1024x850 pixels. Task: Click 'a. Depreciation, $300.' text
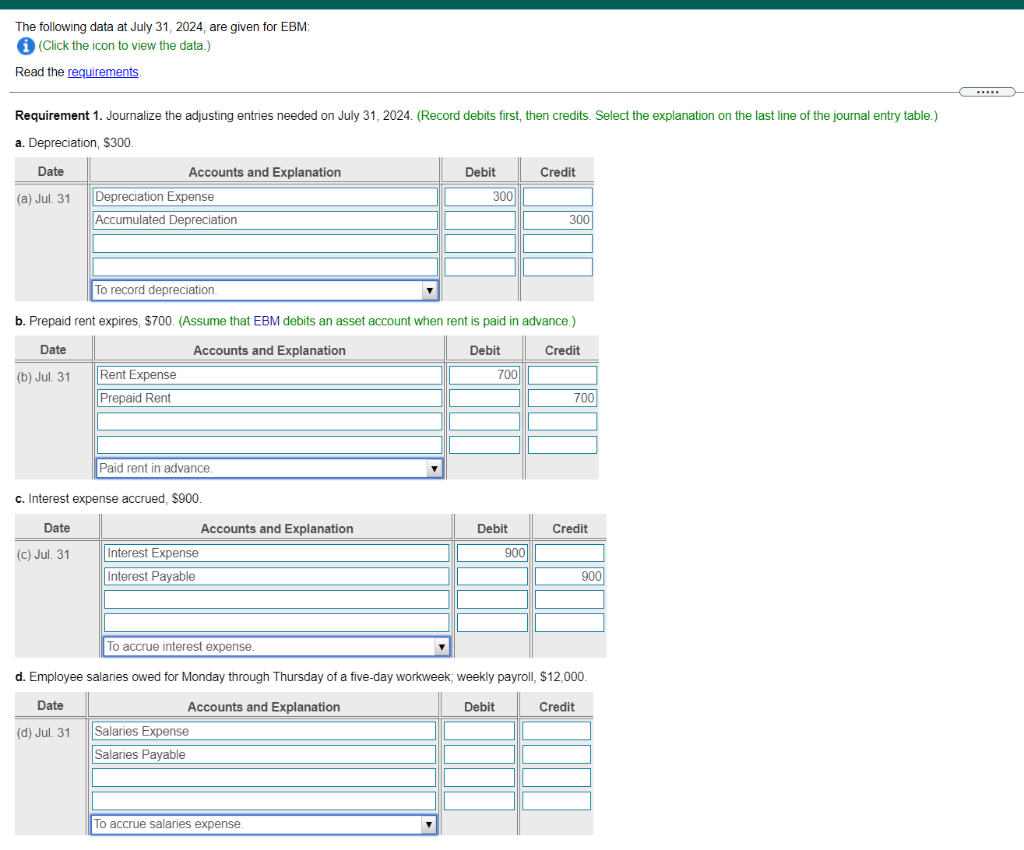pyautogui.click(x=74, y=142)
